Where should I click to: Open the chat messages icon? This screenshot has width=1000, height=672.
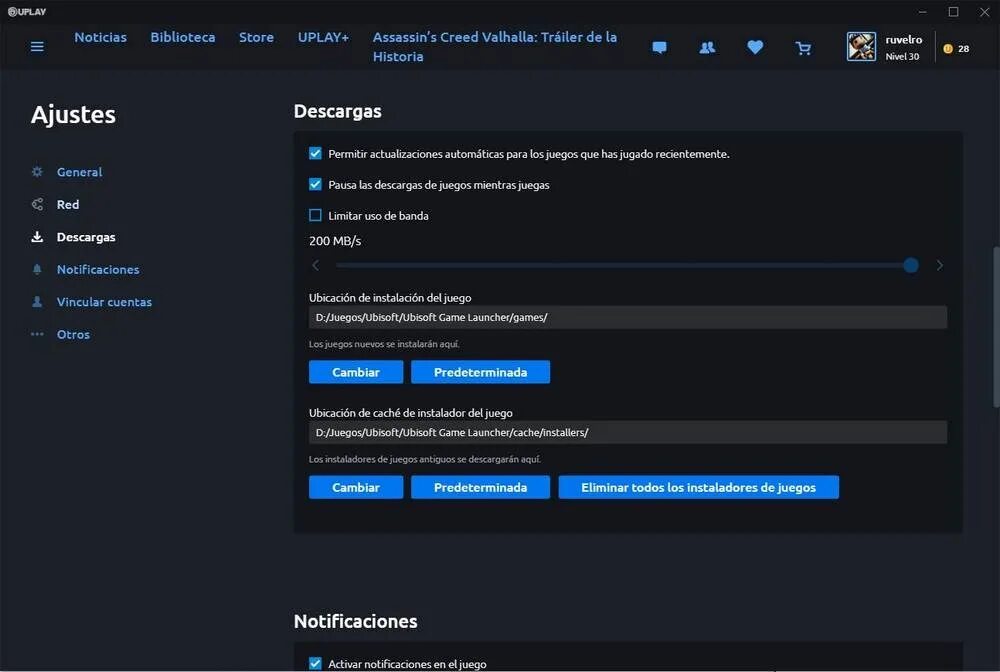coord(659,47)
